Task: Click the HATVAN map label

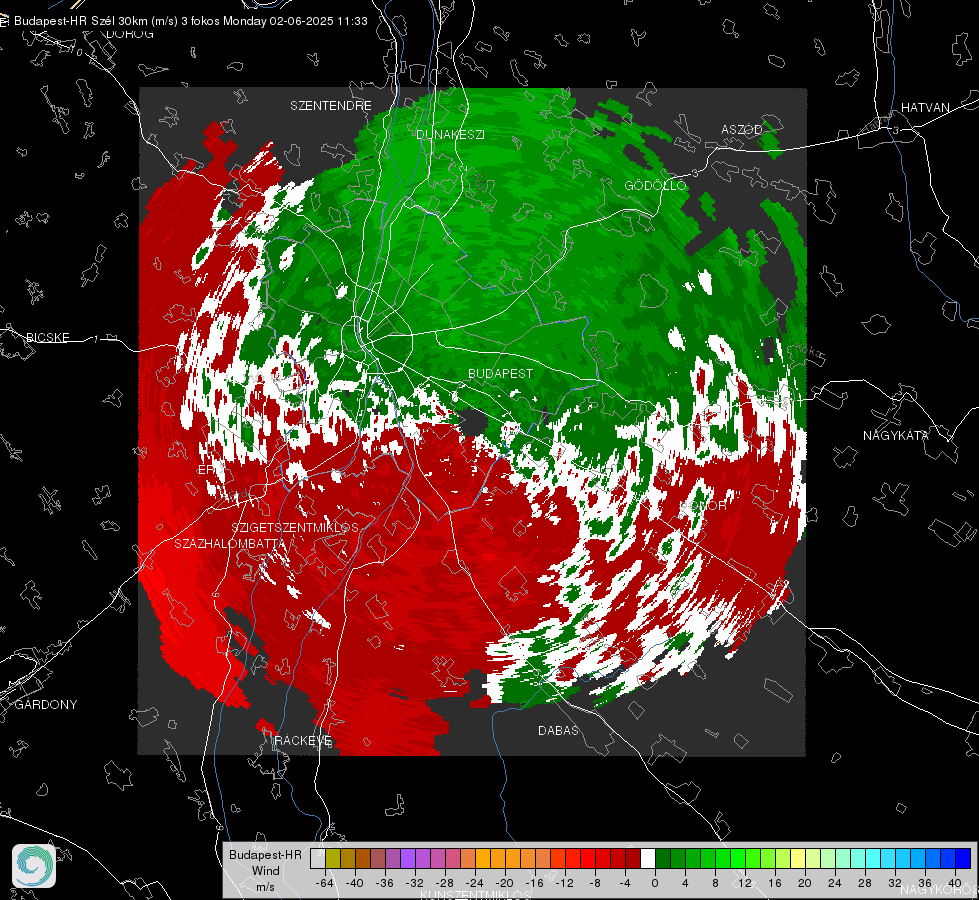Action: tap(925, 108)
